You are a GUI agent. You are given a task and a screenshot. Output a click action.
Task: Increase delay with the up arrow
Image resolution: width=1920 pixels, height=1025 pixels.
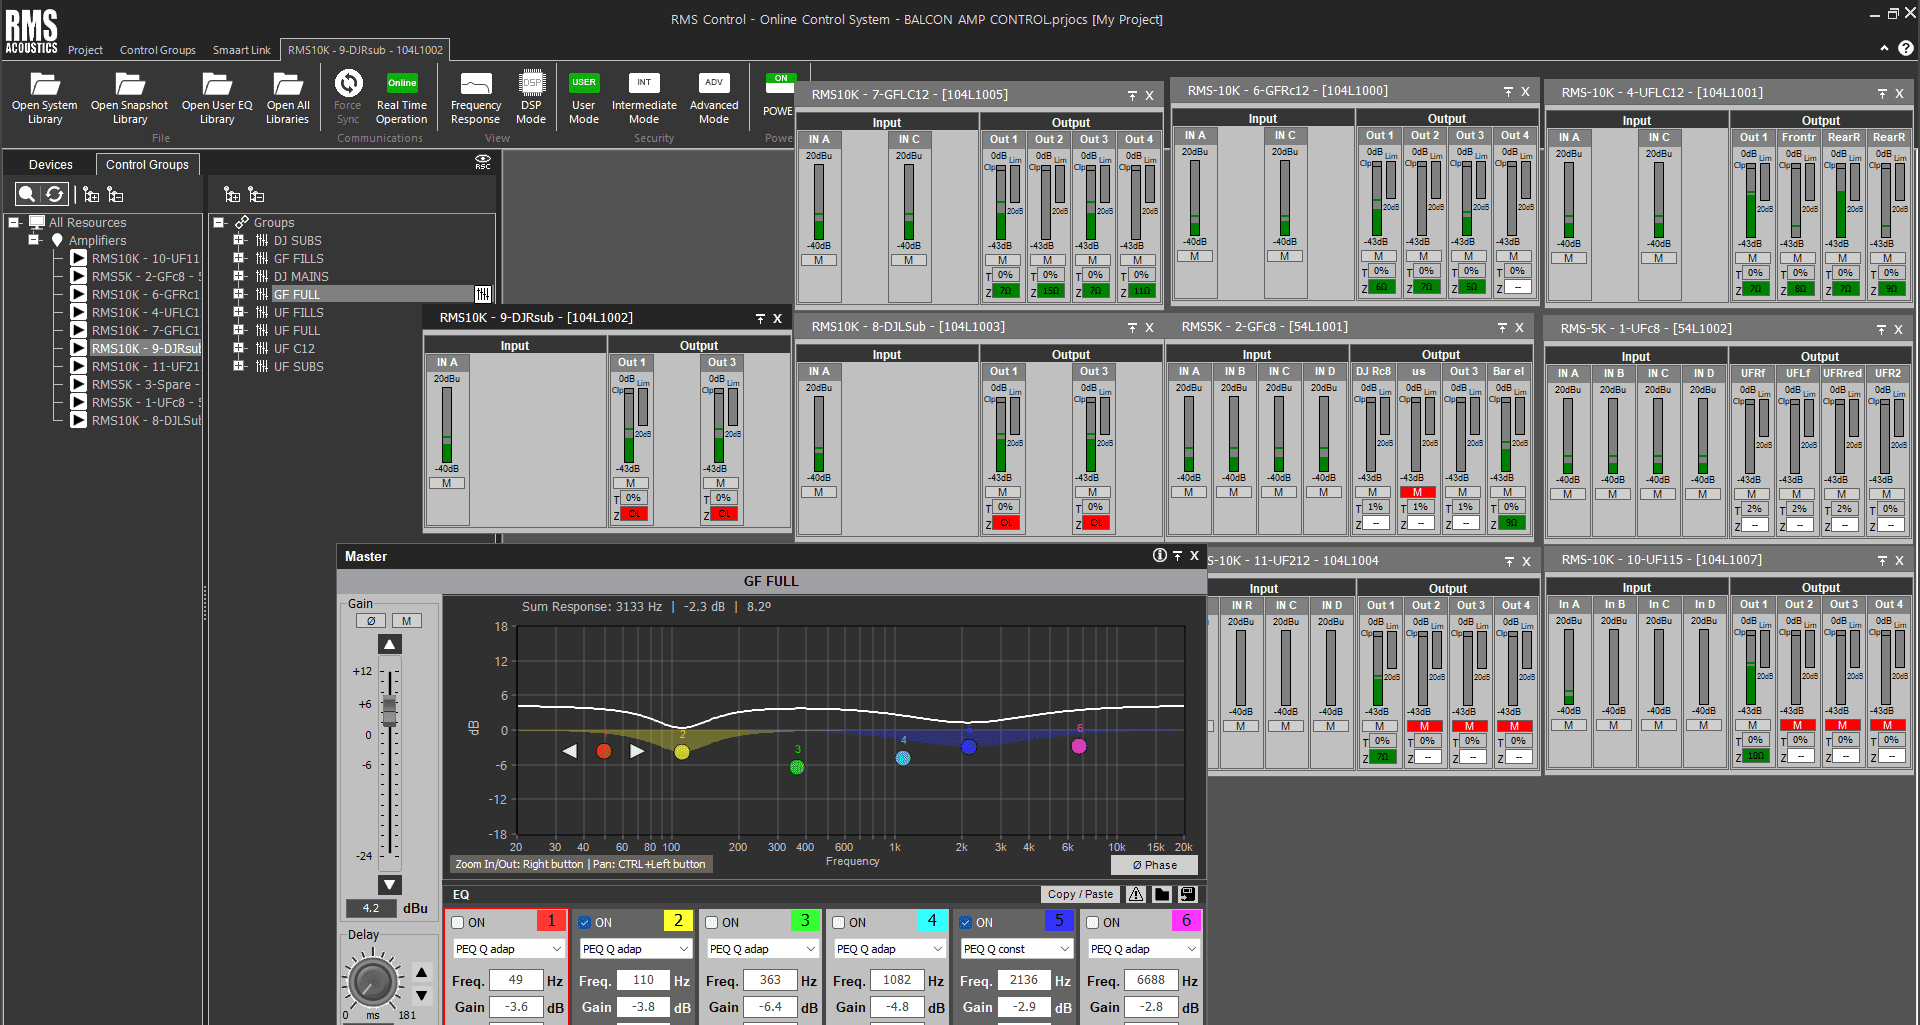click(421, 972)
